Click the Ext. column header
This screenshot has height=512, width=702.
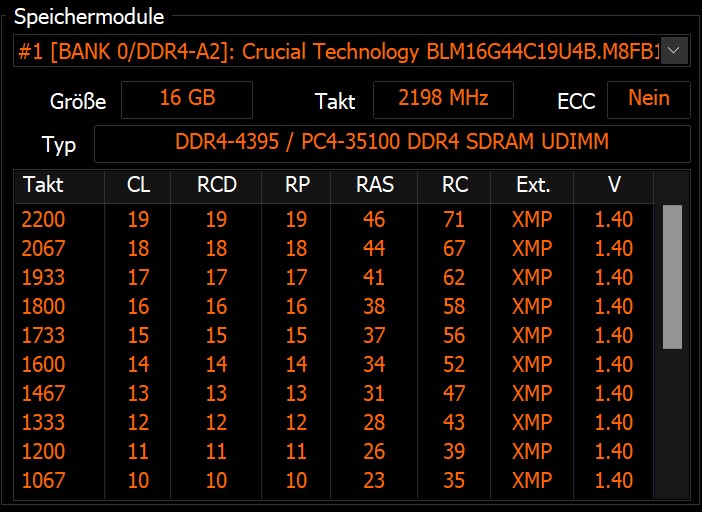pyautogui.click(x=532, y=186)
